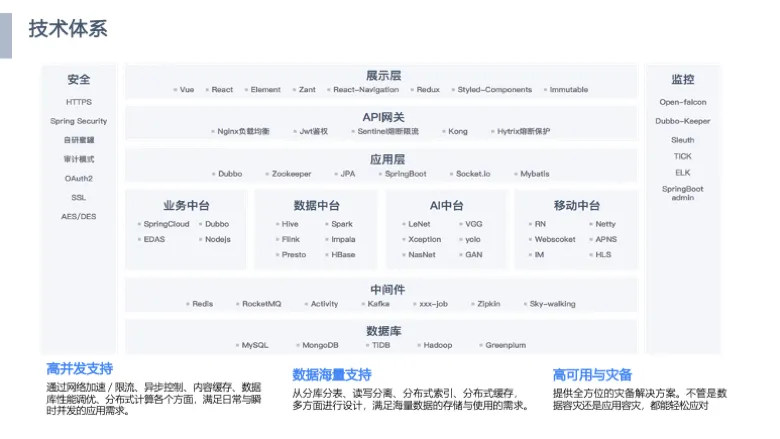
Task: Select the 'Kafka' item
Action: coord(379,304)
